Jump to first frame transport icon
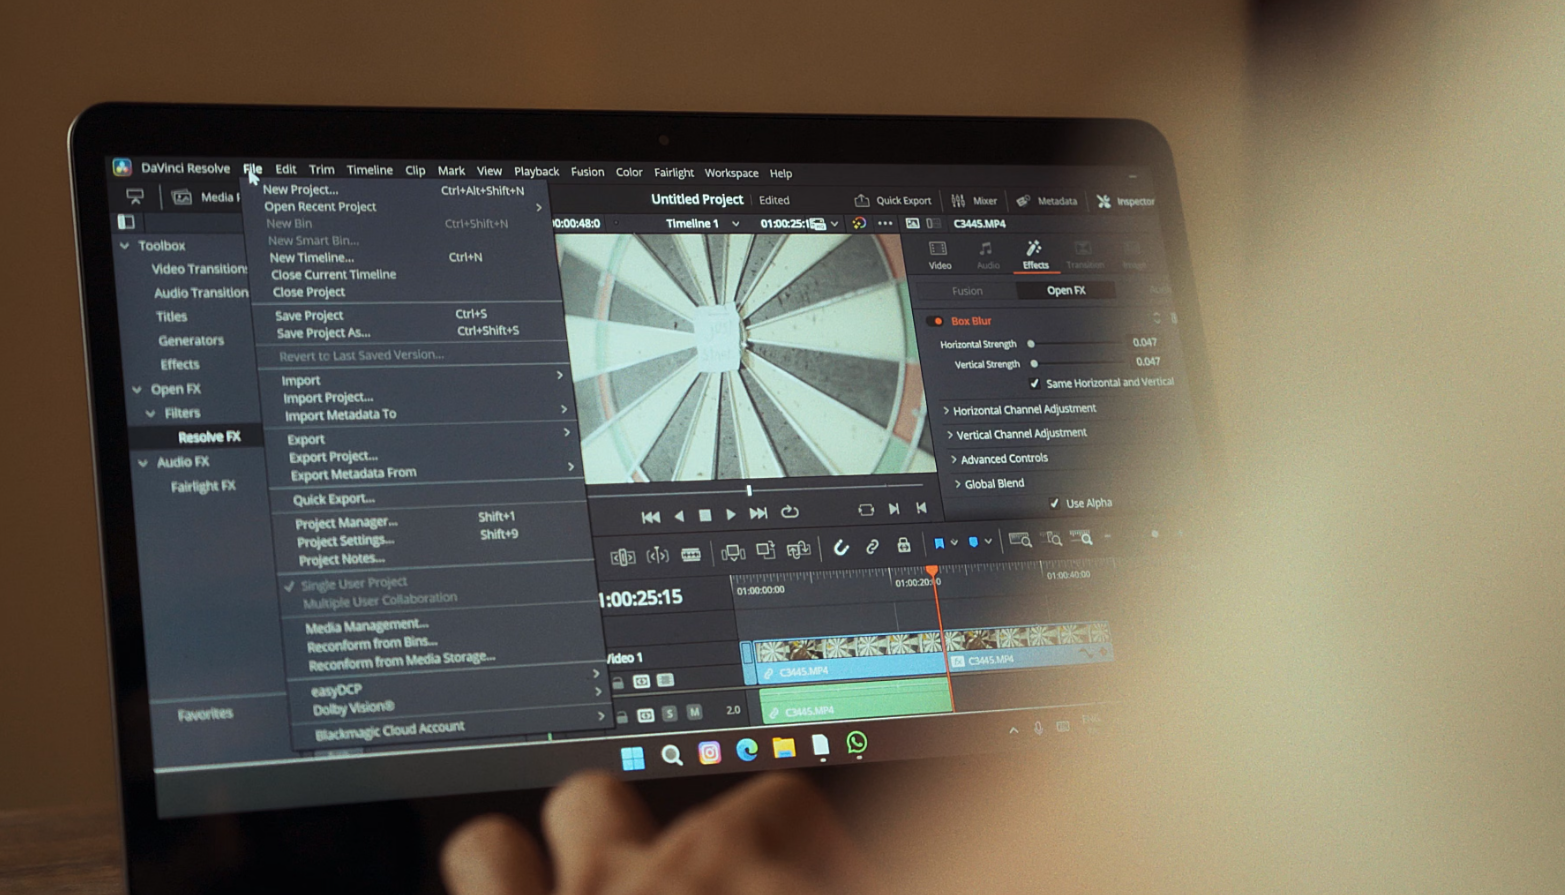Viewport: 1565px width, 895px height. coord(650,517)
